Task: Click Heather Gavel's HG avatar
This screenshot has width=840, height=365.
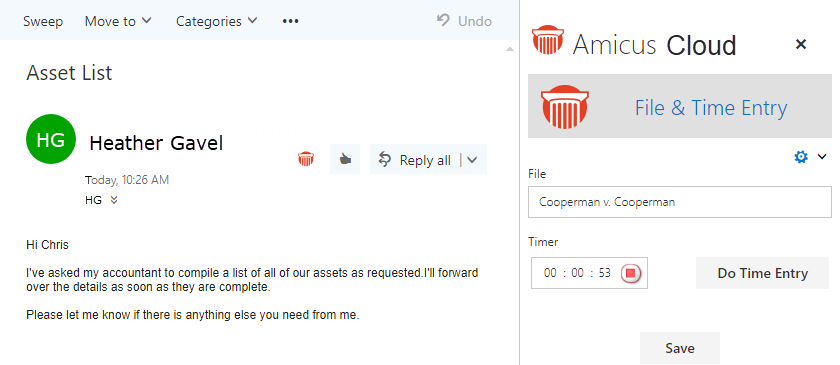Action: 51,139
